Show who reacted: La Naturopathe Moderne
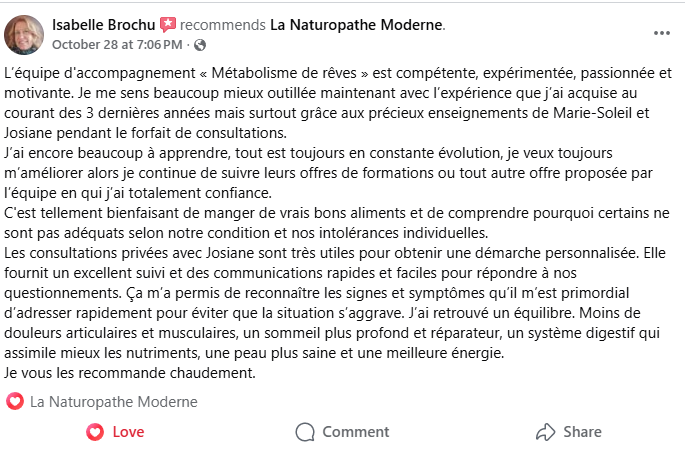Viewport: 685px width, 464px height. point(114,402)
